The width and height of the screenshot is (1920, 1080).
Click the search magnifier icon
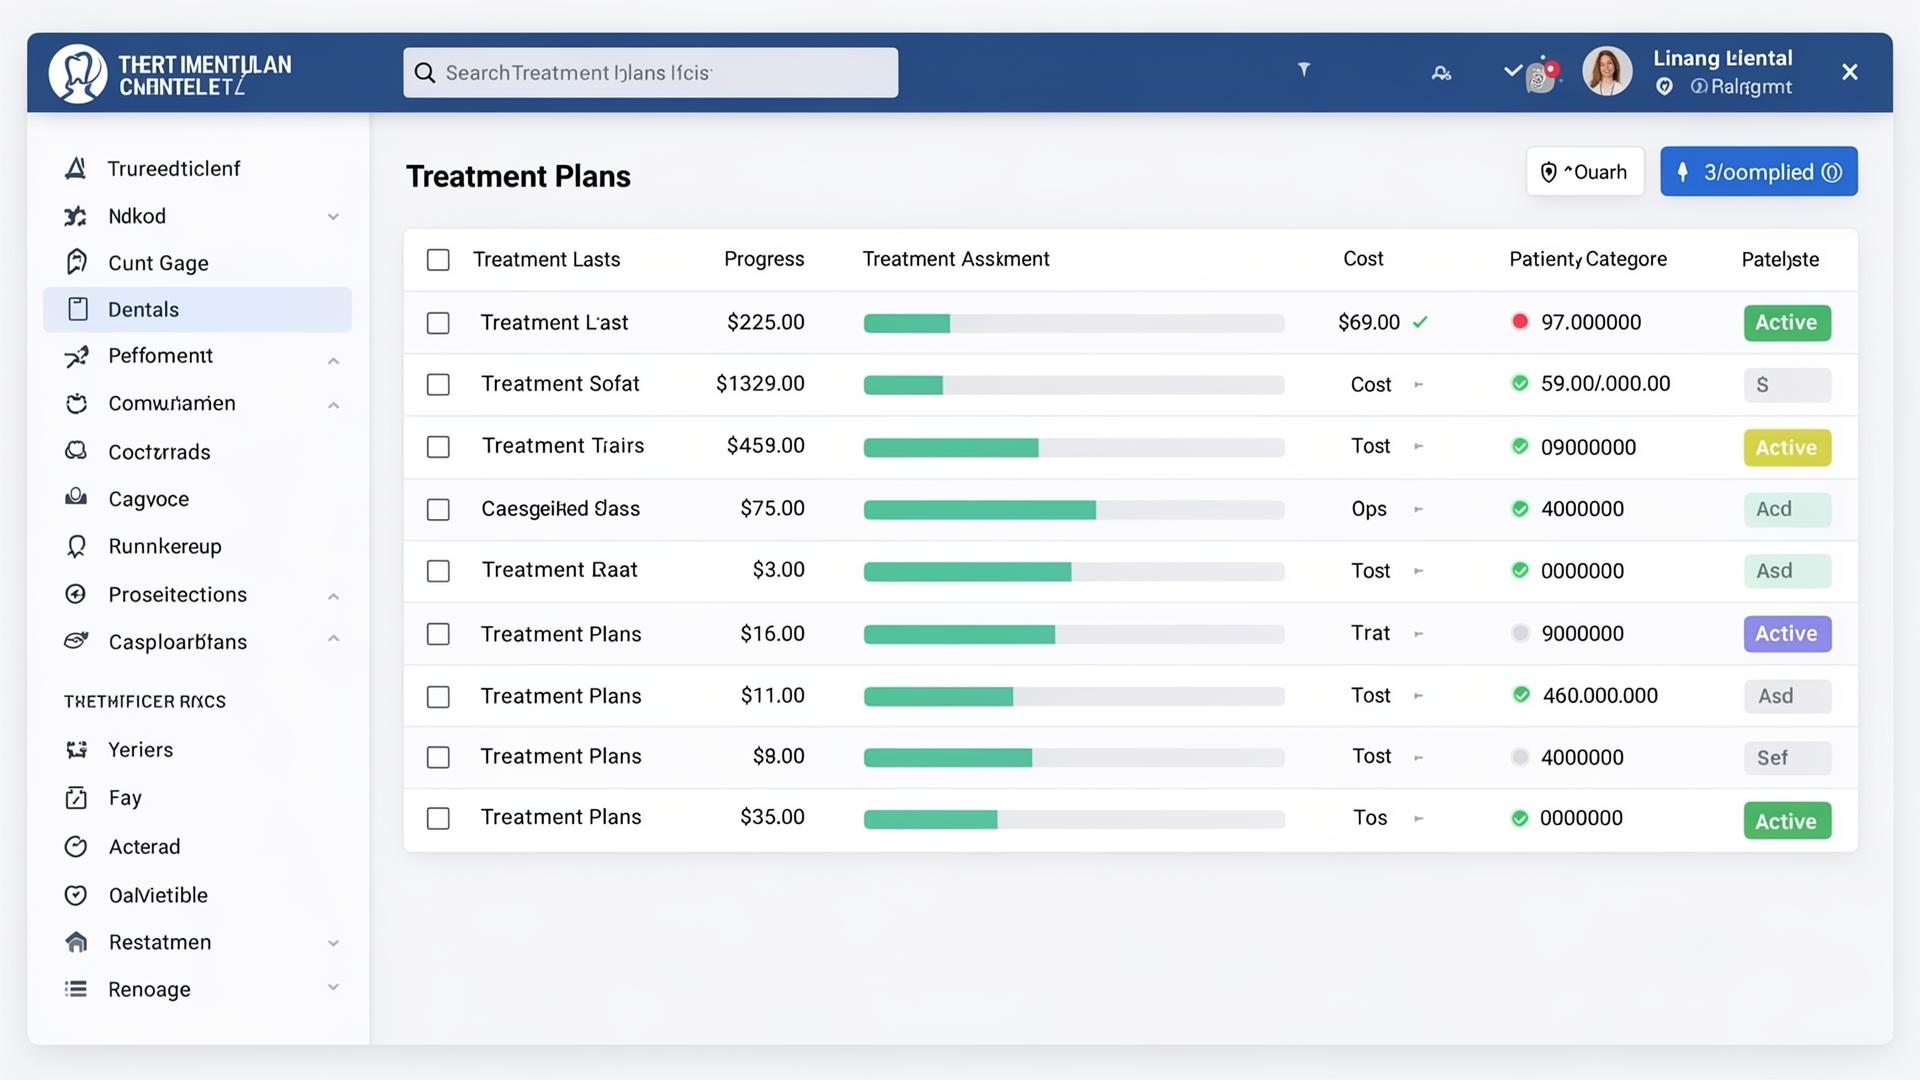[425, 73]
